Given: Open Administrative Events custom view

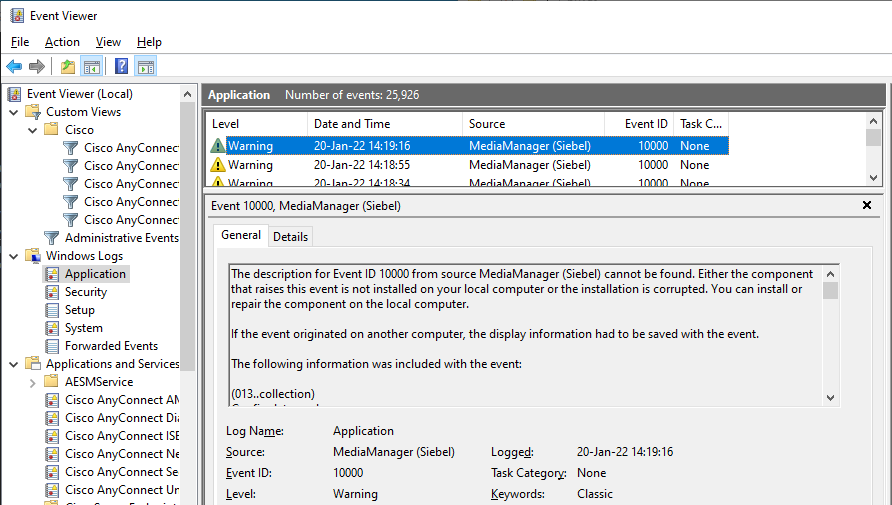Looking at the screenshot, I should pos(122,238).
